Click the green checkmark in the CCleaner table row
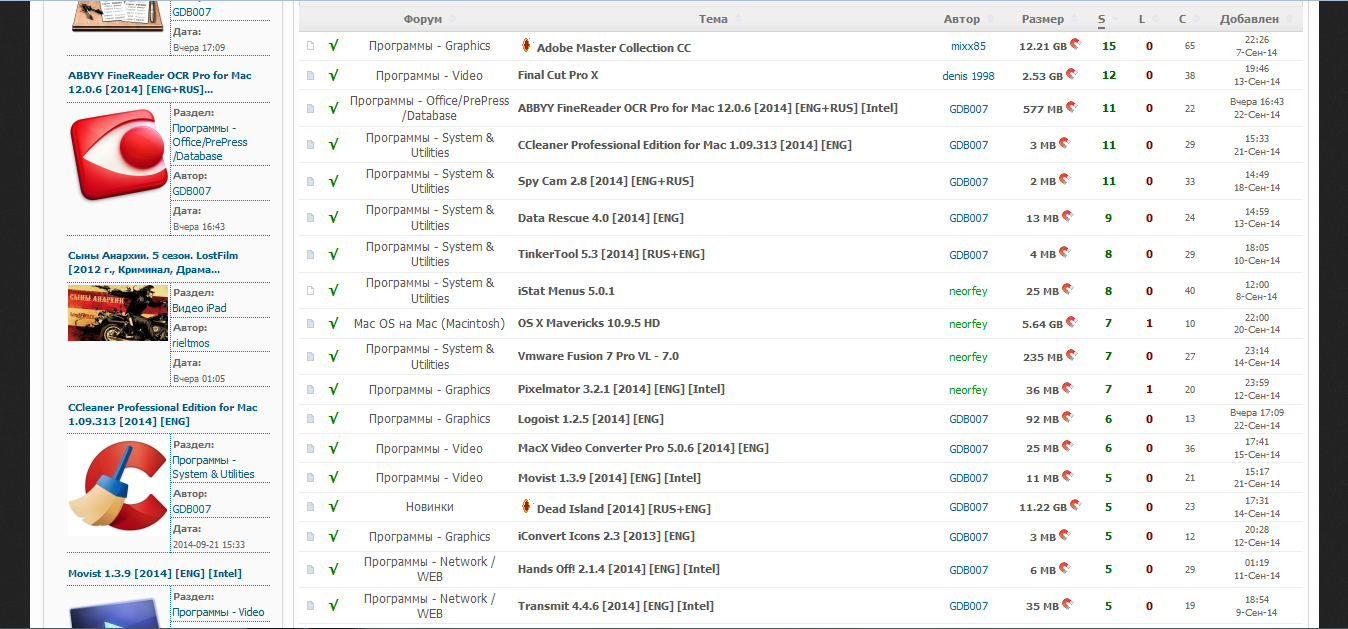 pos(334,145)
